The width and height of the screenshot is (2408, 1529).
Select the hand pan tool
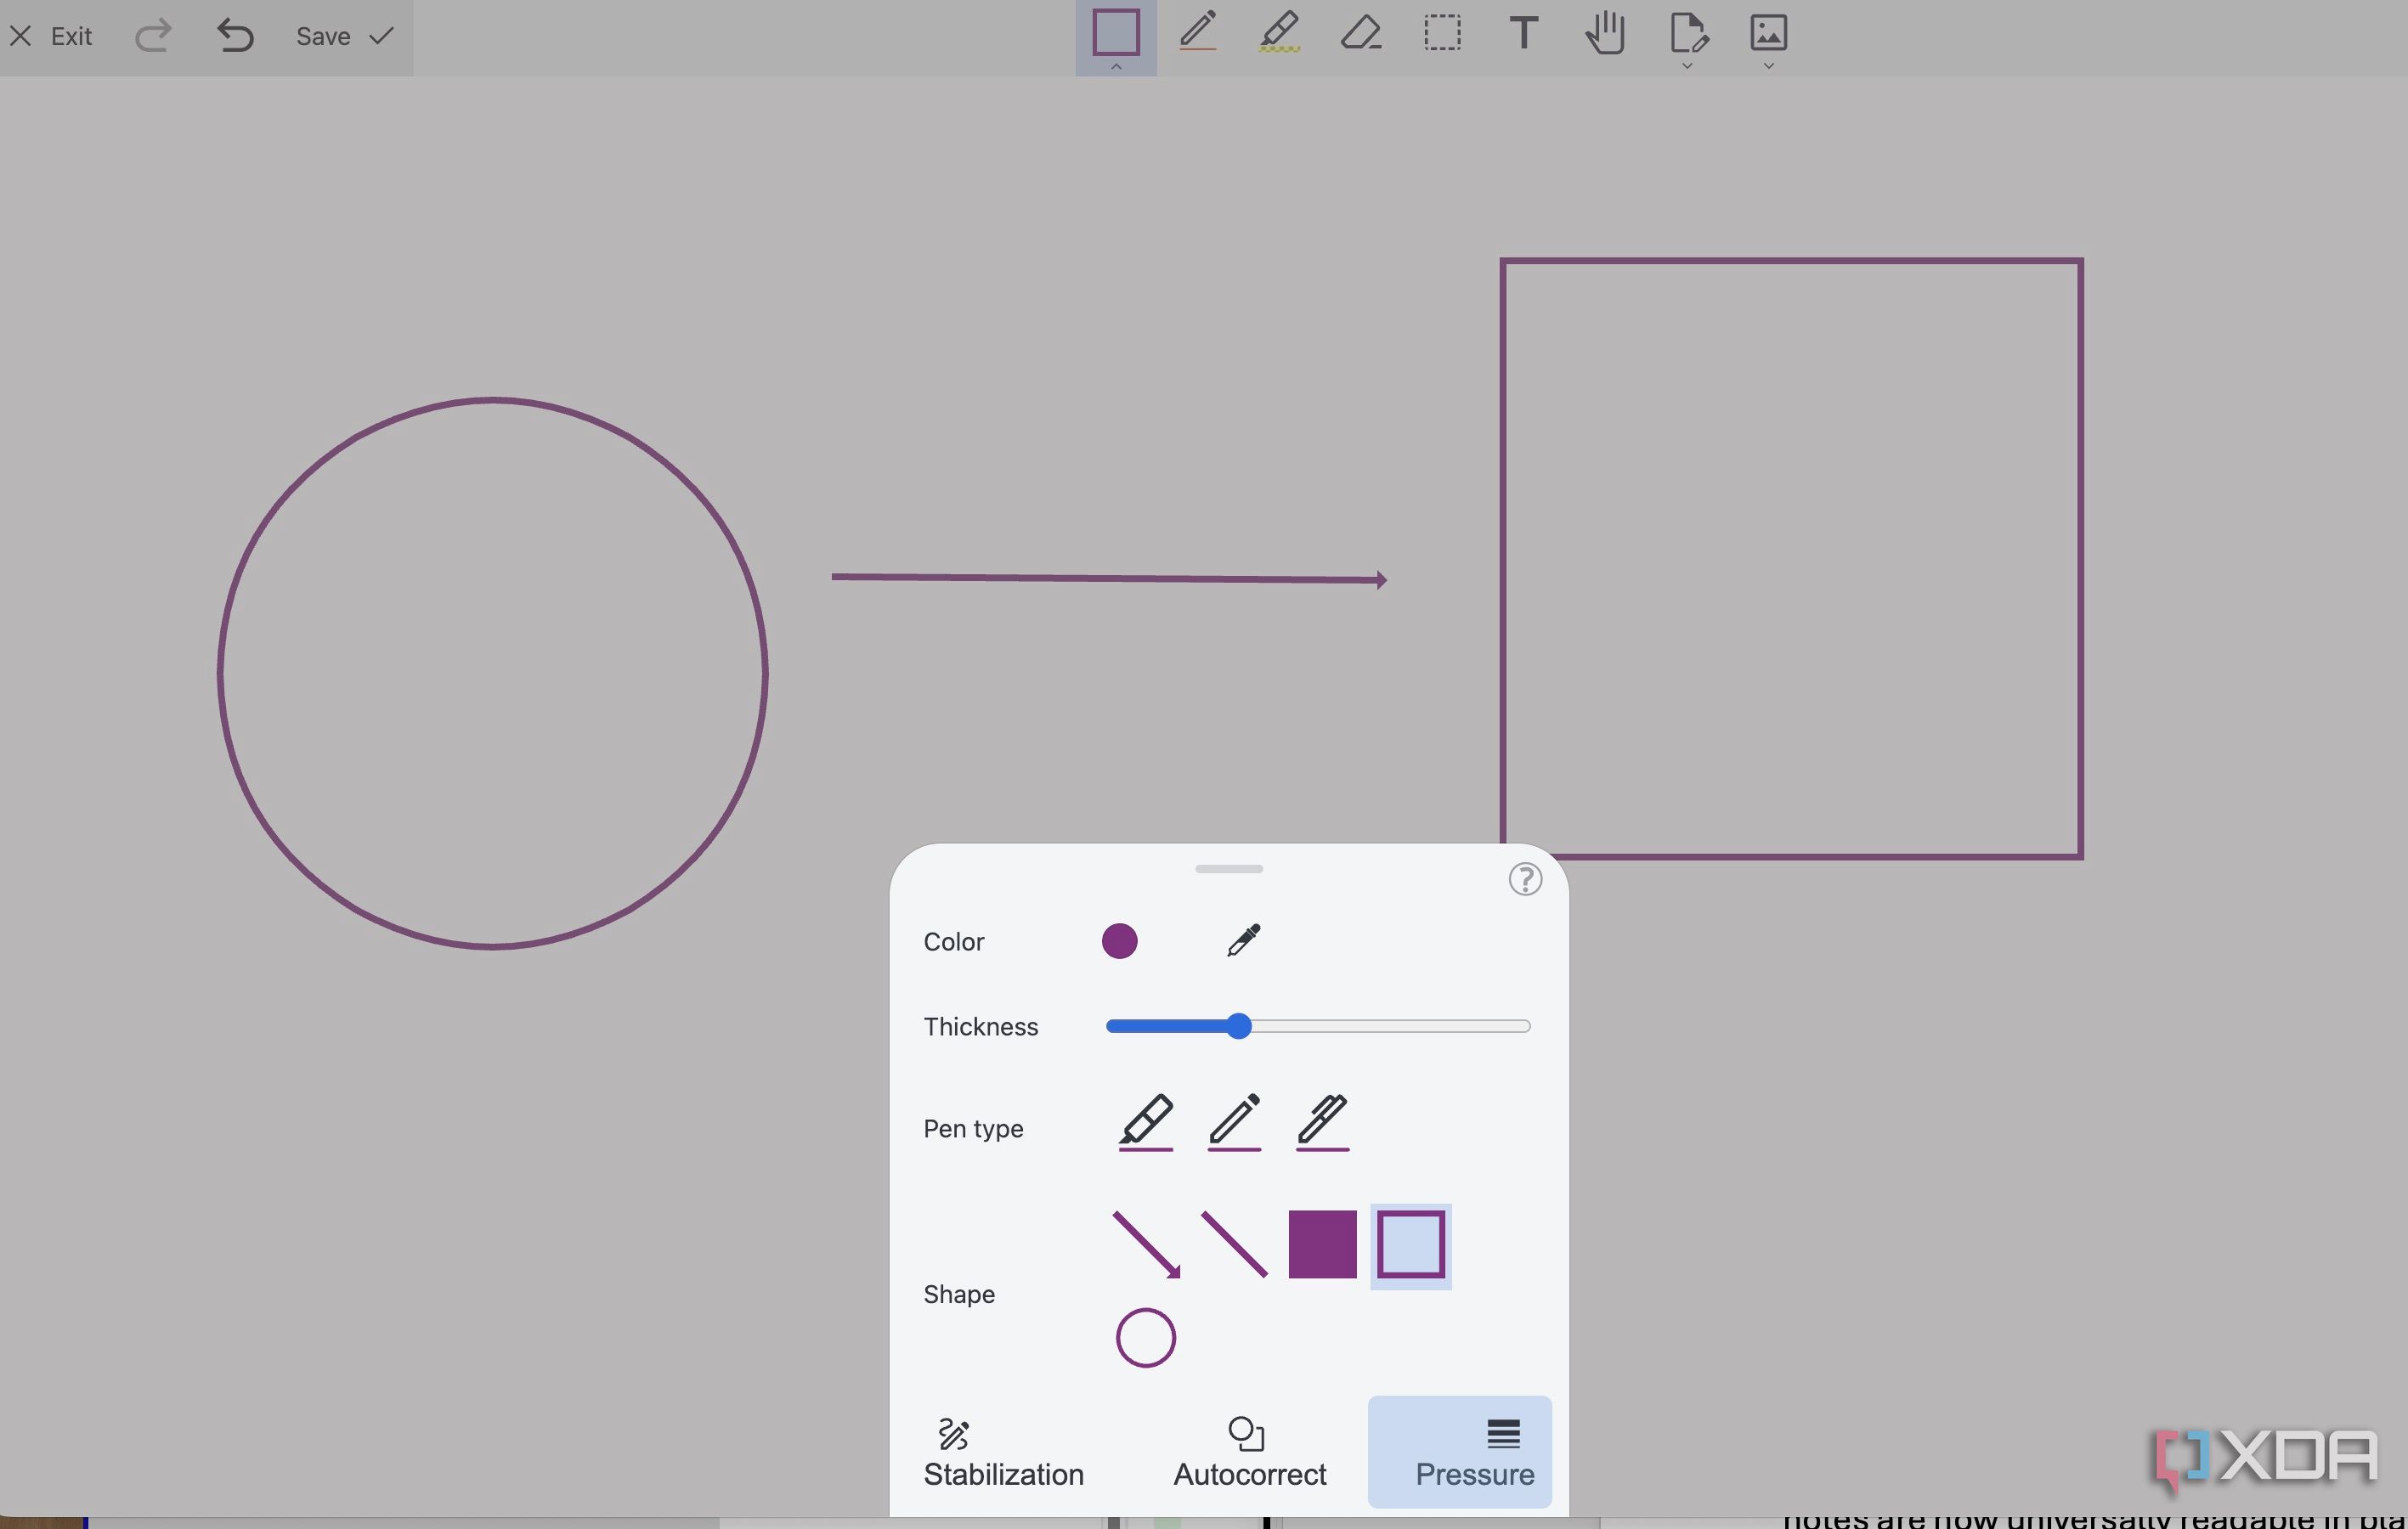[x=1605, y=32]
